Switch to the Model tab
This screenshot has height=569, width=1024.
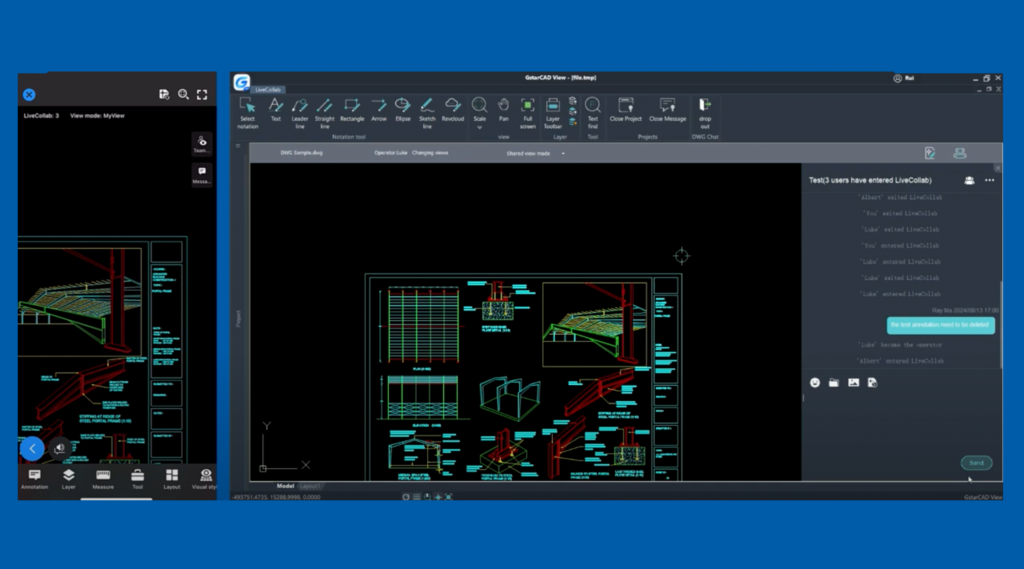(x=285, y=486)
